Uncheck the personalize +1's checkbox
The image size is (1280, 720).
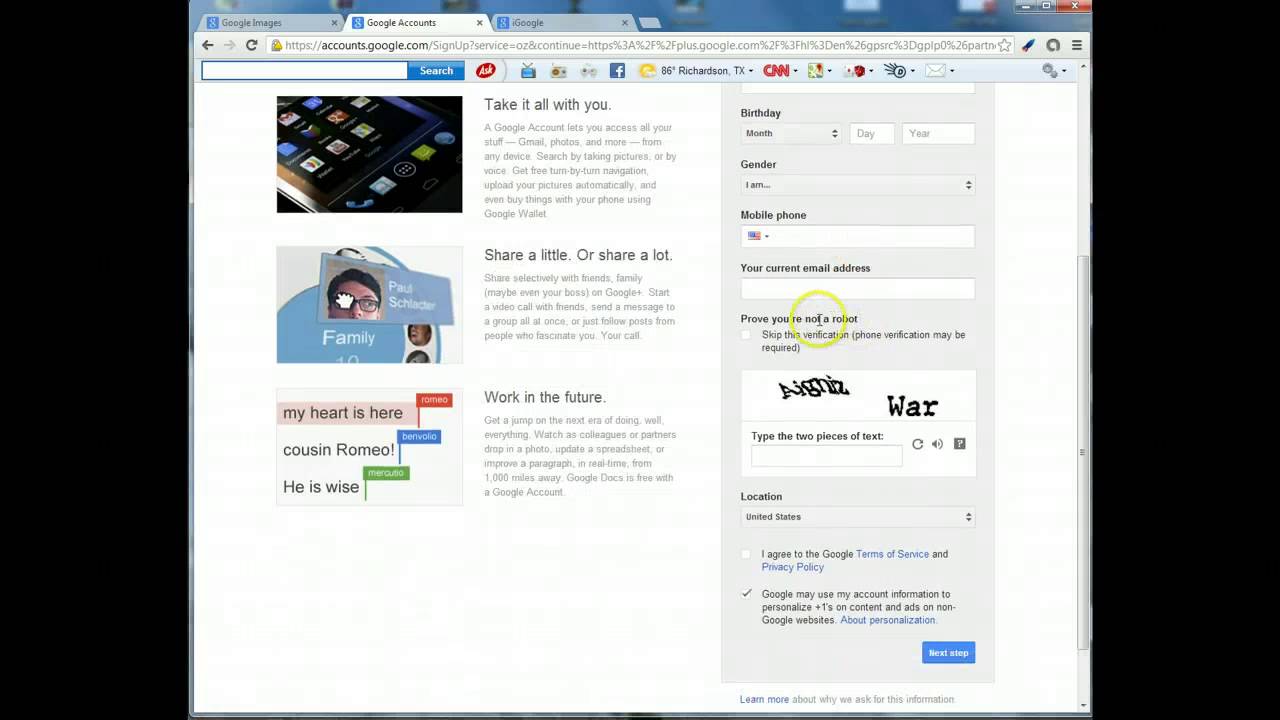click(746, 594)
